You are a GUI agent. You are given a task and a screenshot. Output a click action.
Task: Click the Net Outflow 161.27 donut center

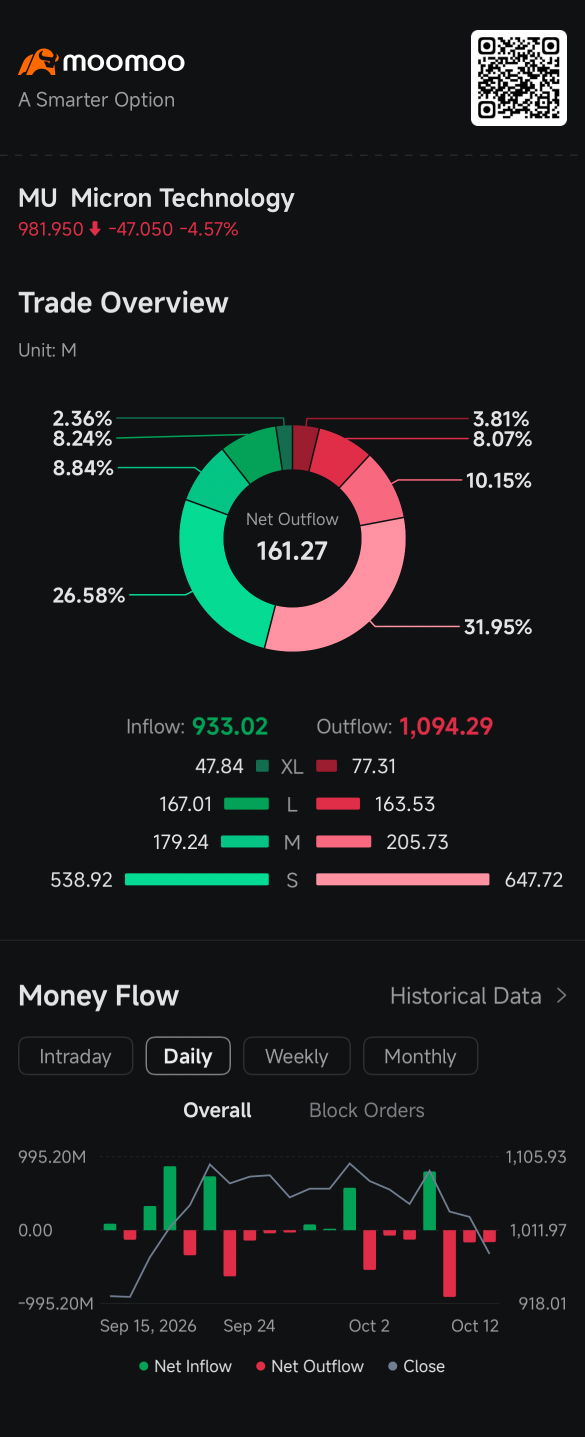[x=292, y=538]
